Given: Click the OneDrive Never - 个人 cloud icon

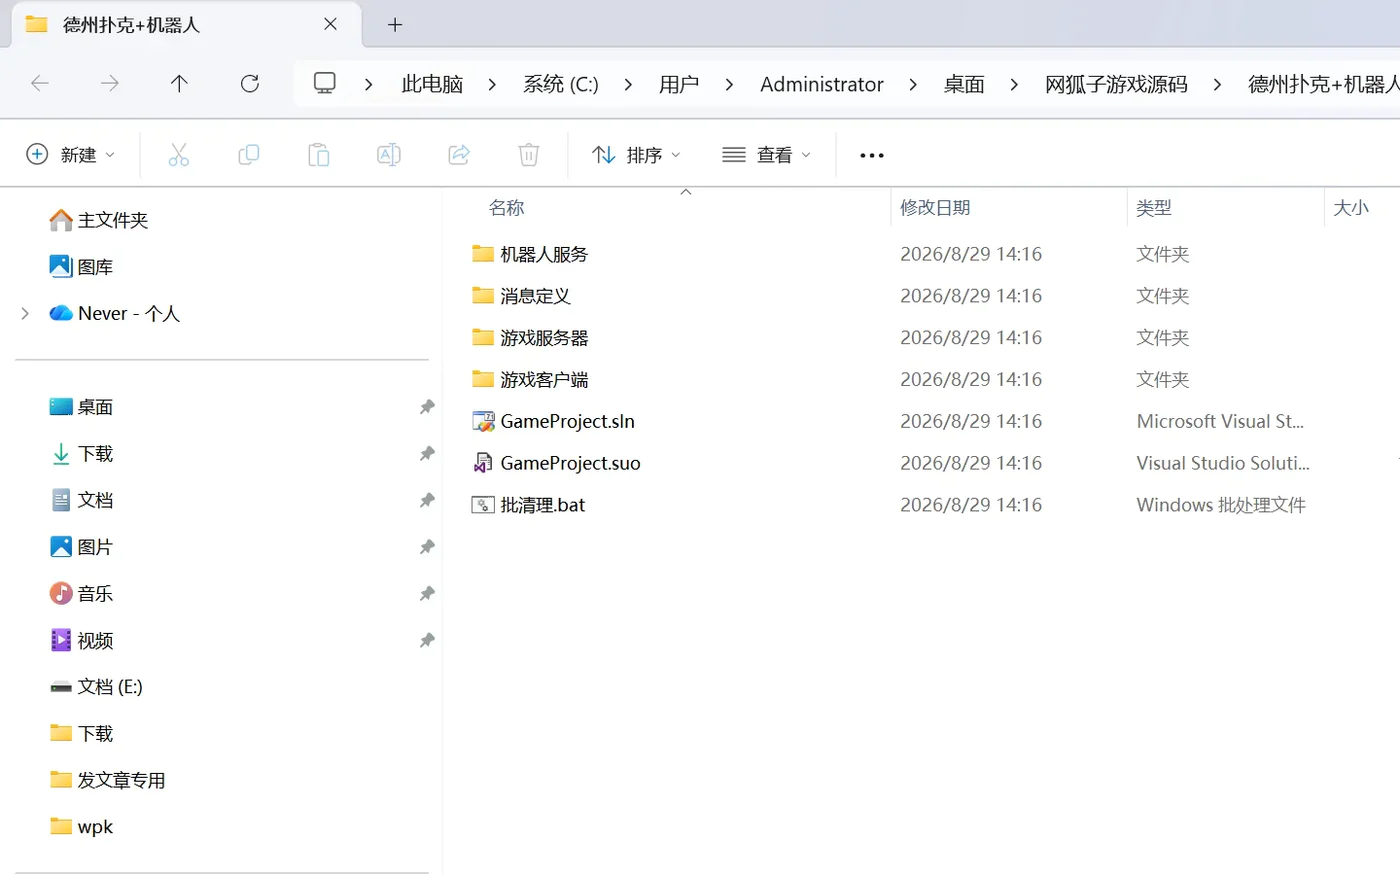Looking at the screenshot, I should (61, 313).
